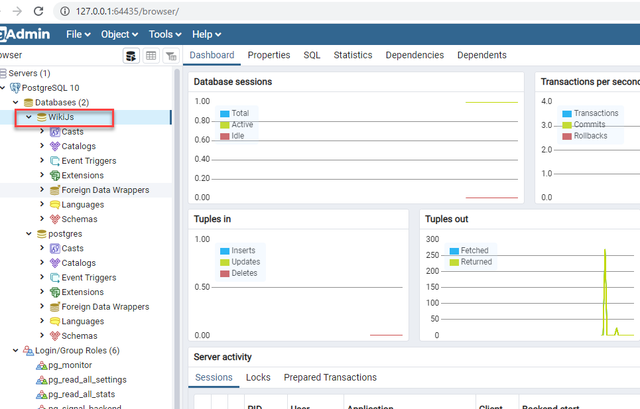Click the Query Tool toolbar icon
640x409 pixels.
coord(131,56)
